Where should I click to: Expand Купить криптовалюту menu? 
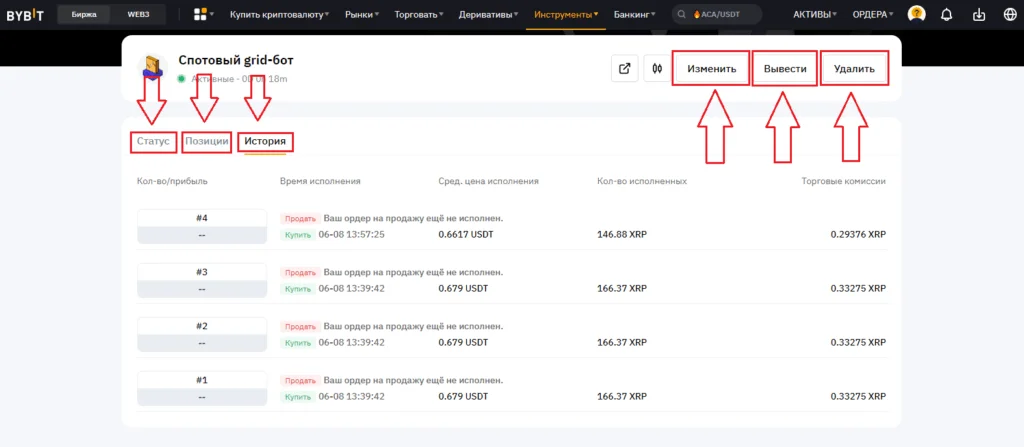tap(280, 14)
